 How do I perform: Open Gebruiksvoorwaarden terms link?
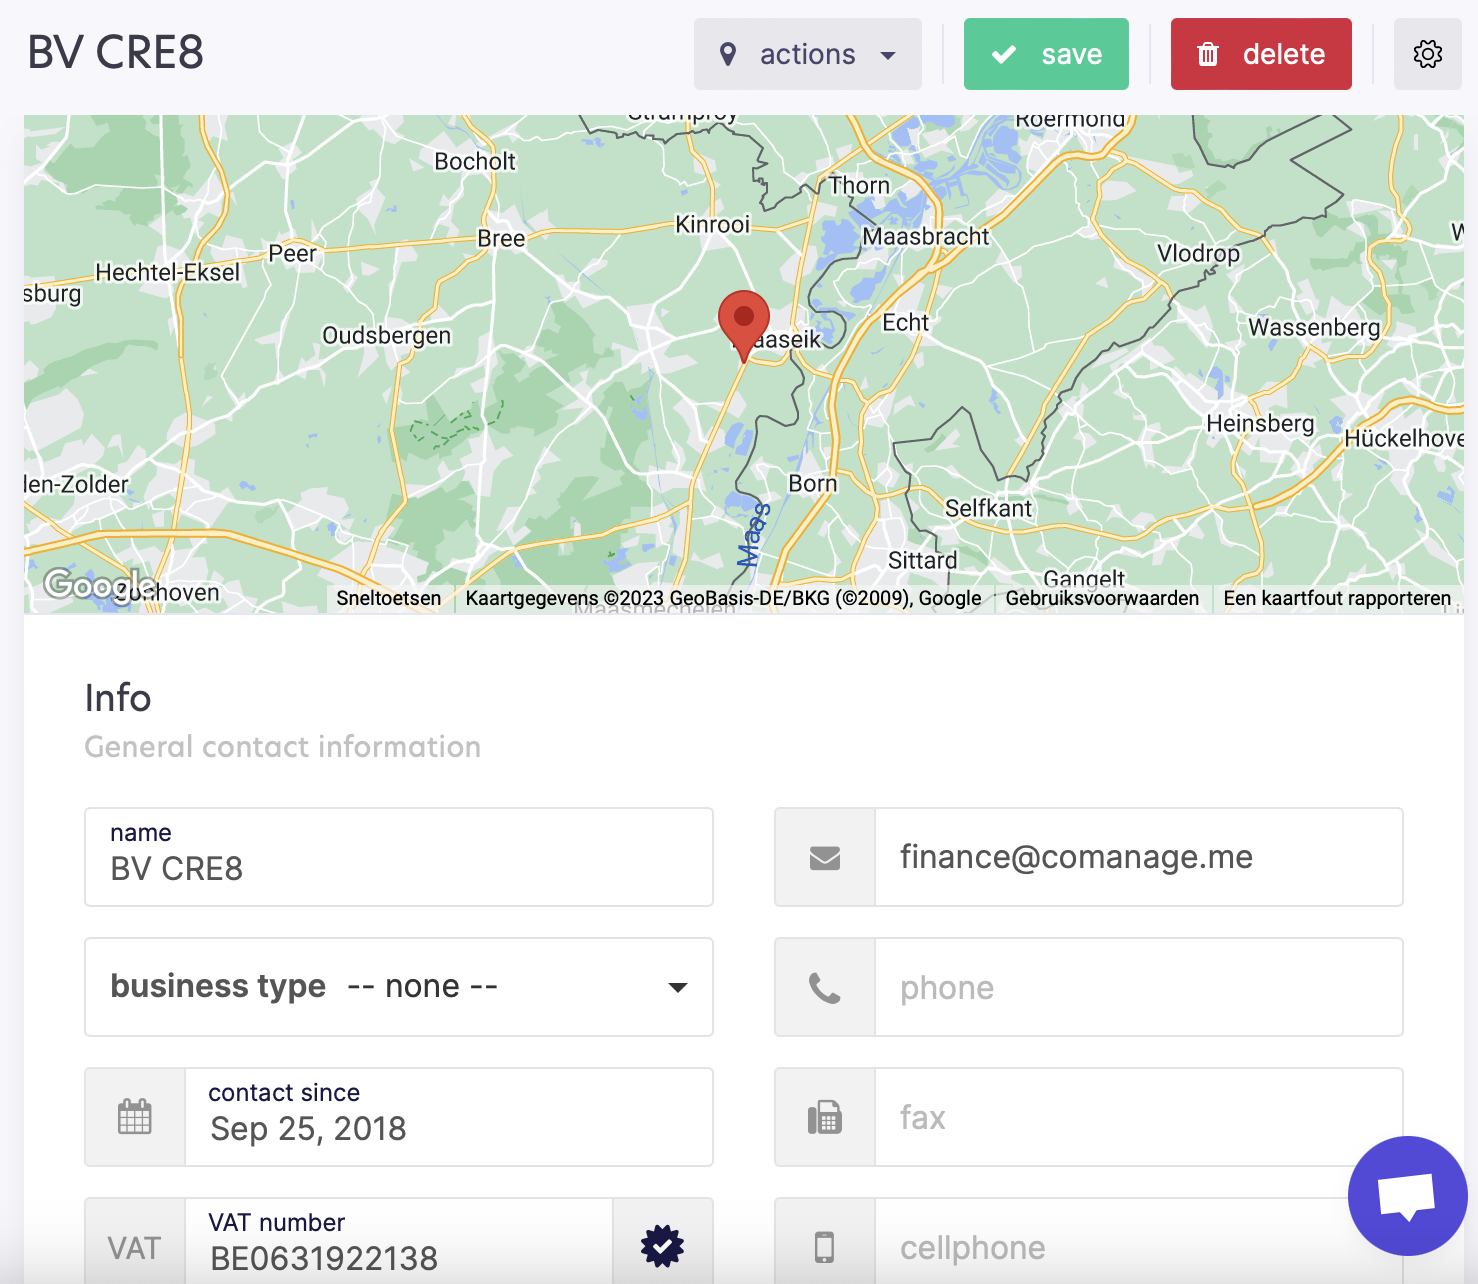click(1102, 598)
